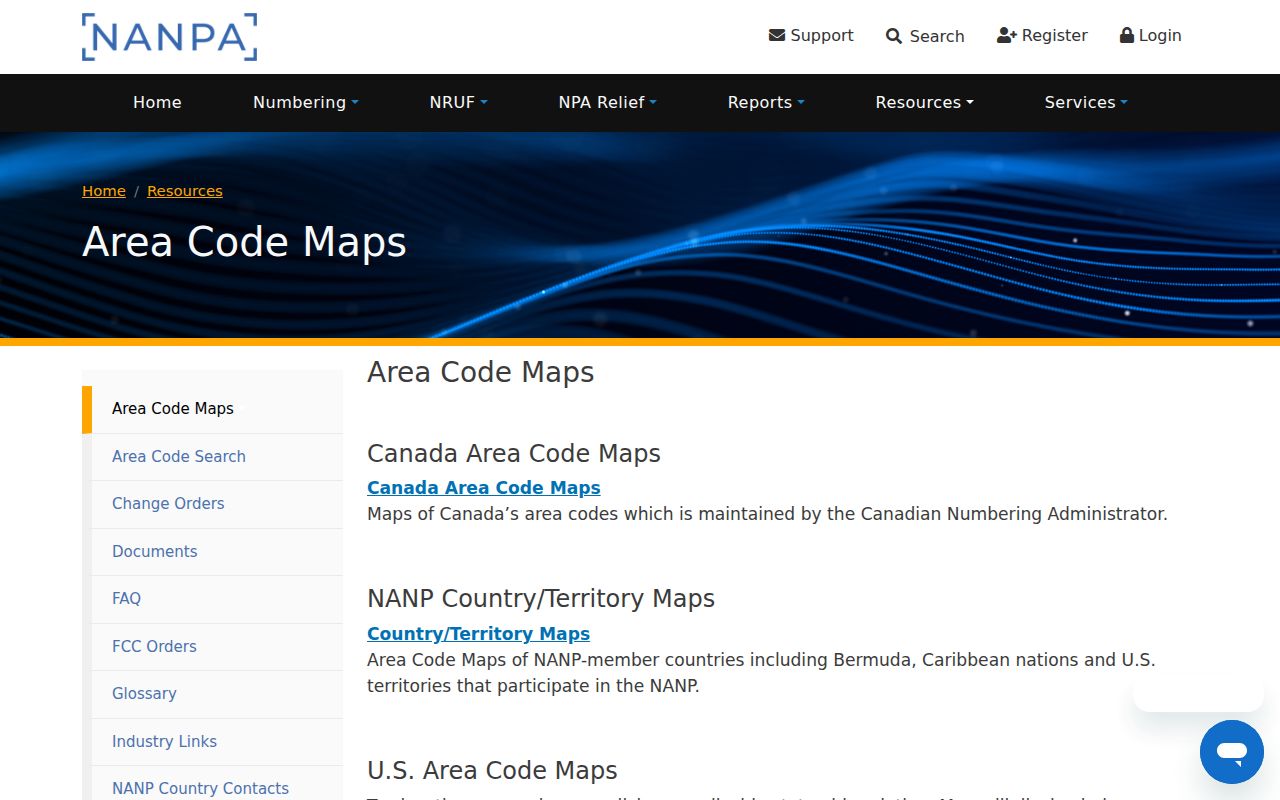Image resolution: width=1280 pixels, height=800 pixels.
Task: Expand the NPA Relief dropdown menu
Action: pyautogui.click(x=607, y=102)
